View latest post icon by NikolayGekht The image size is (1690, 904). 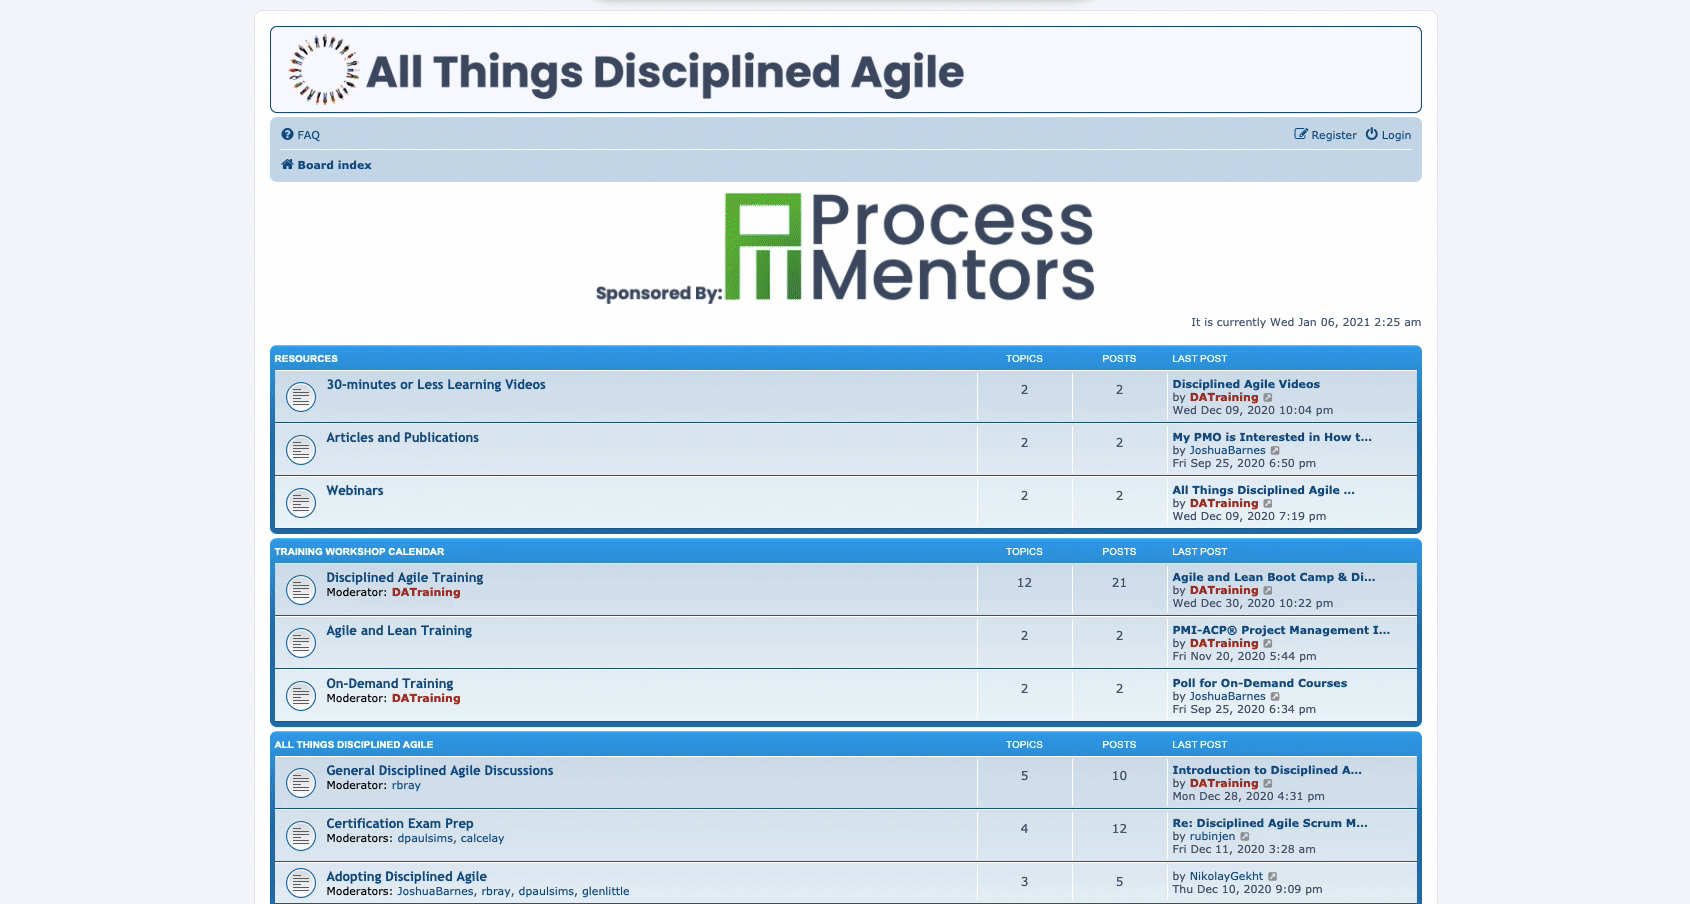pyautogui.click(x=1273, y=877)
